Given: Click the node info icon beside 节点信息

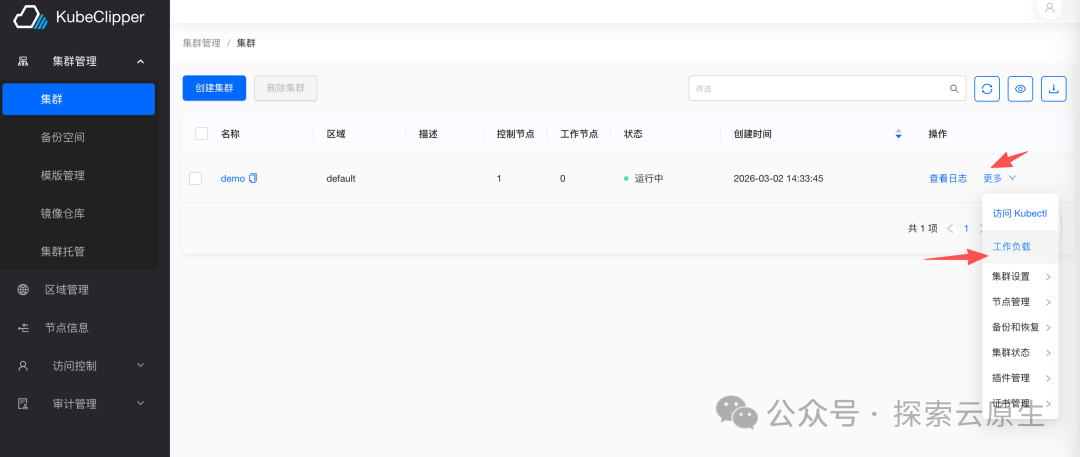Looking at the screenshot, I should 23,327.
